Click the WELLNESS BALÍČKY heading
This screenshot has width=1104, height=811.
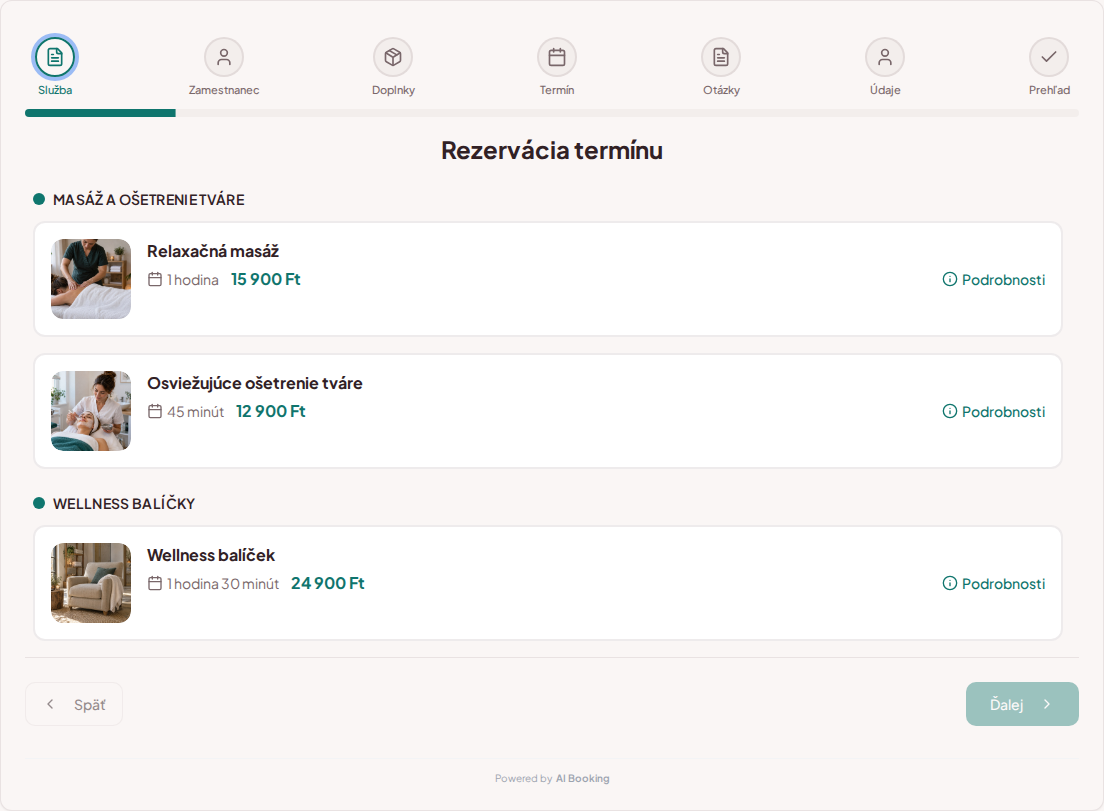tap(124, 504)
